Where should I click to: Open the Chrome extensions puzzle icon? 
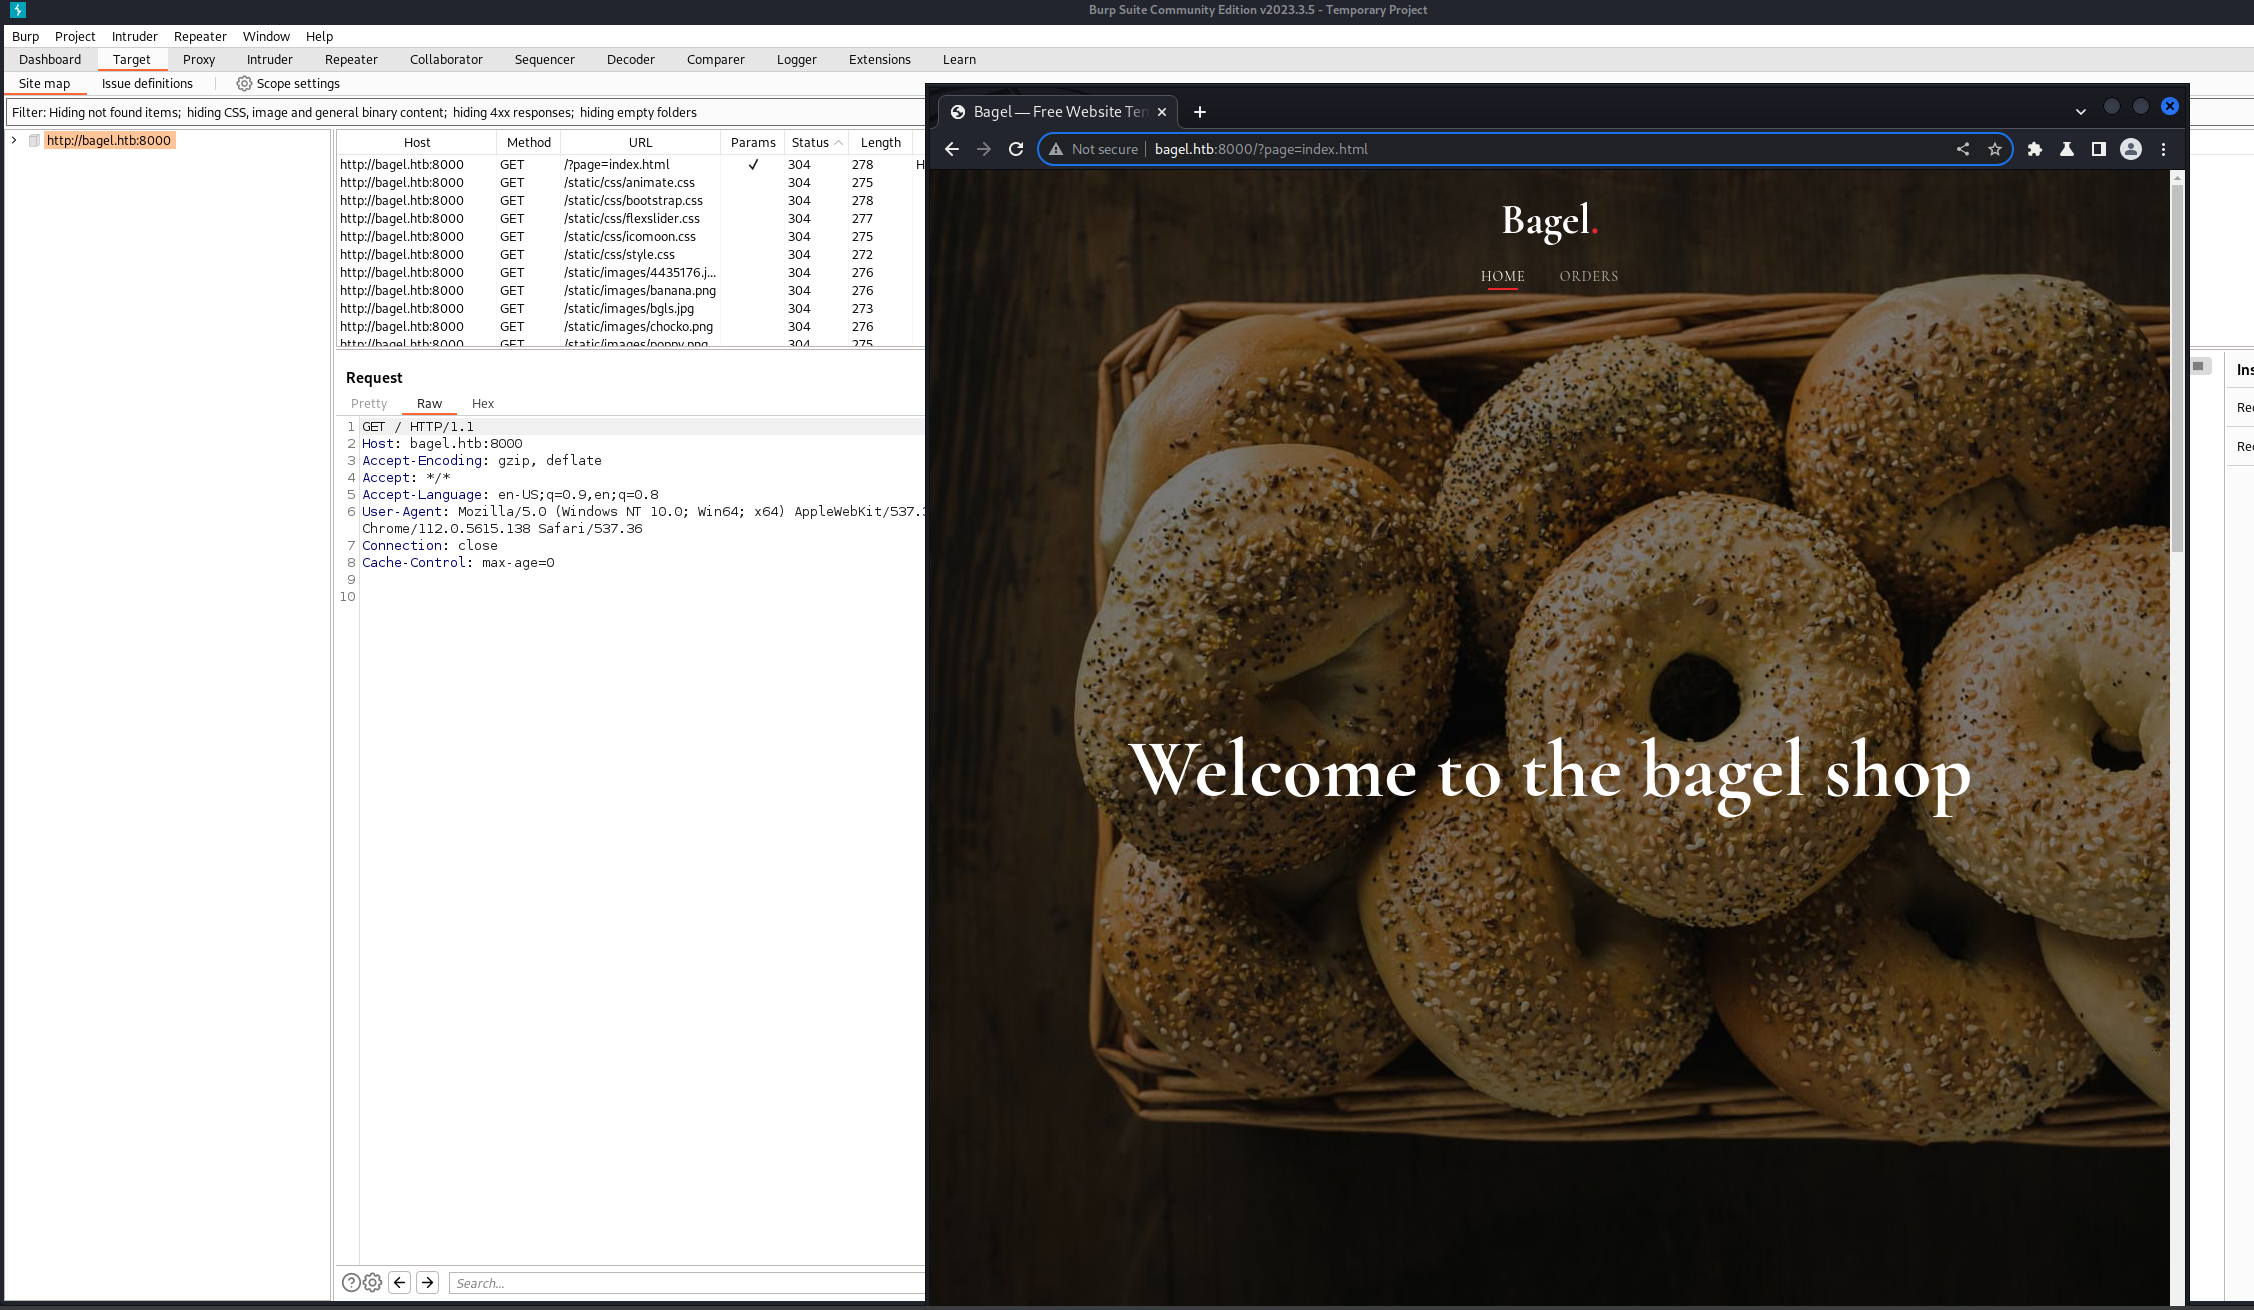2035,148
